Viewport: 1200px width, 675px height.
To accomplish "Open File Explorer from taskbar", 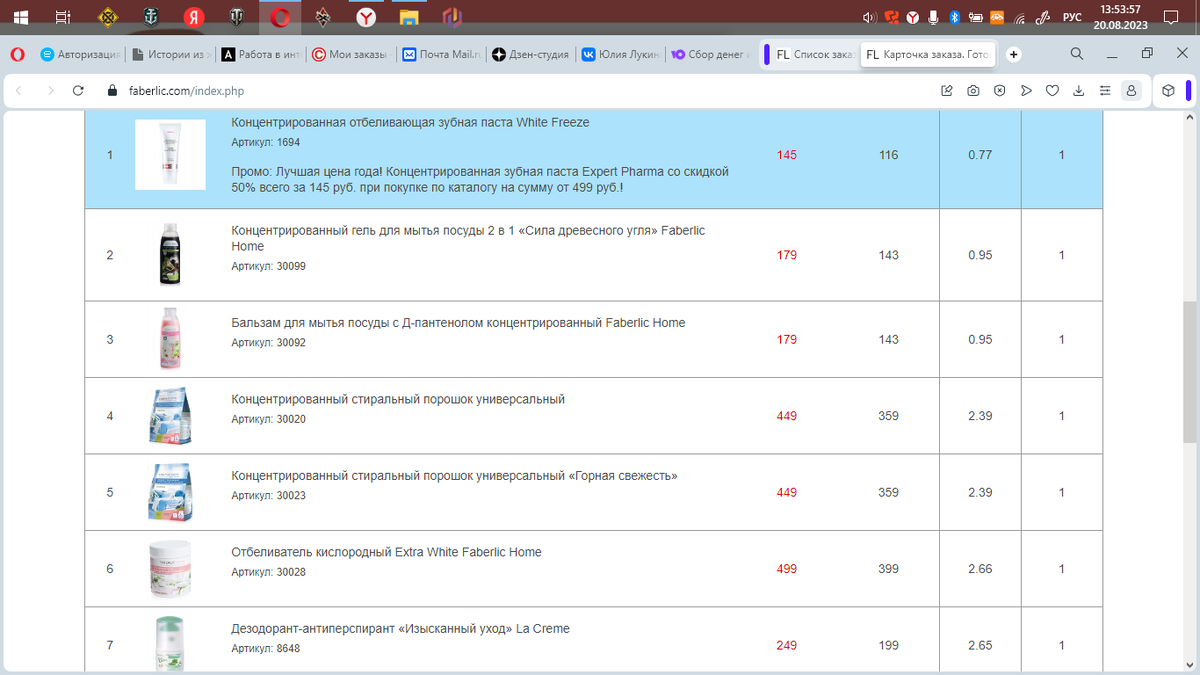I will coord(409,17).
